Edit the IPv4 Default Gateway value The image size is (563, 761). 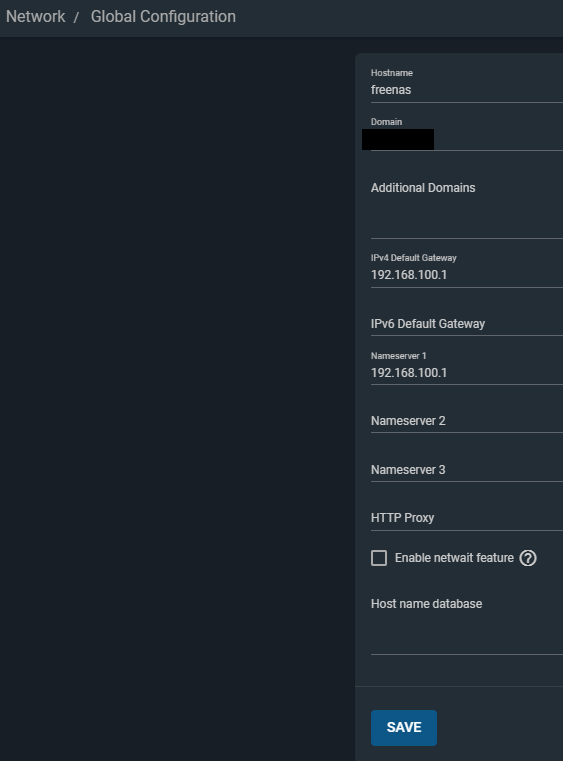pos(466,275)
